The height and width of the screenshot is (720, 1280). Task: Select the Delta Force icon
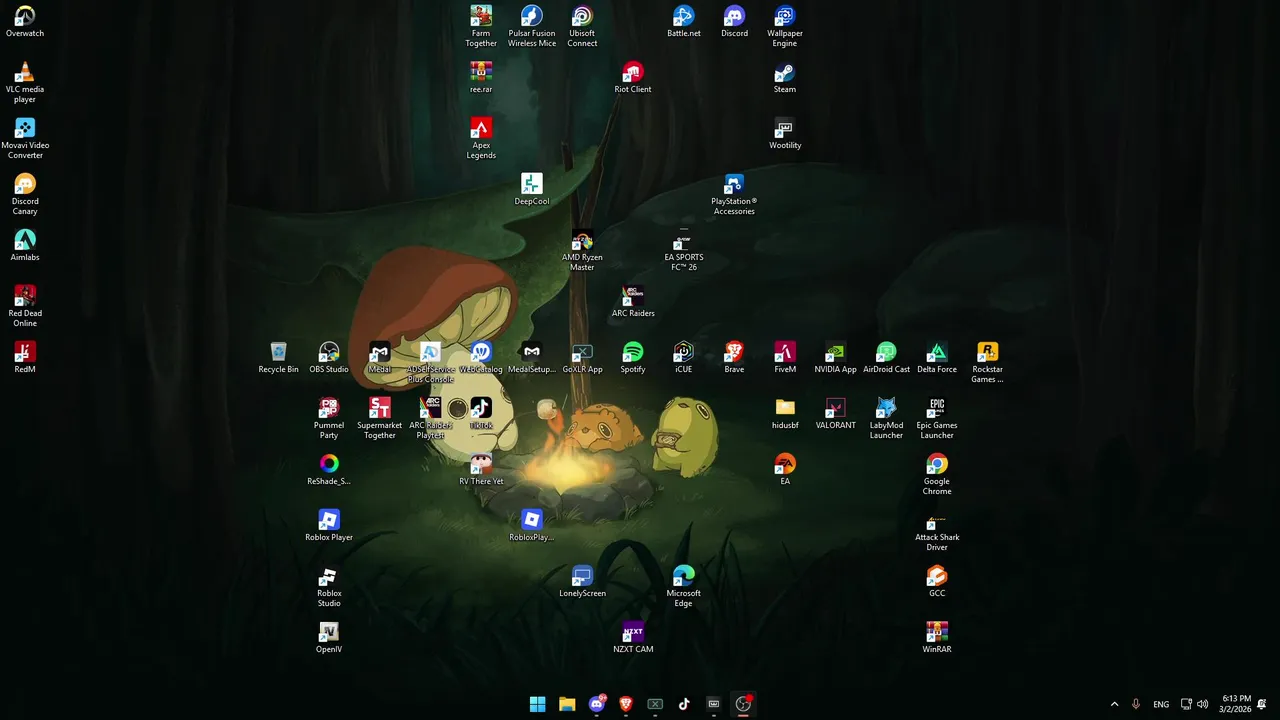pos(937,357)
